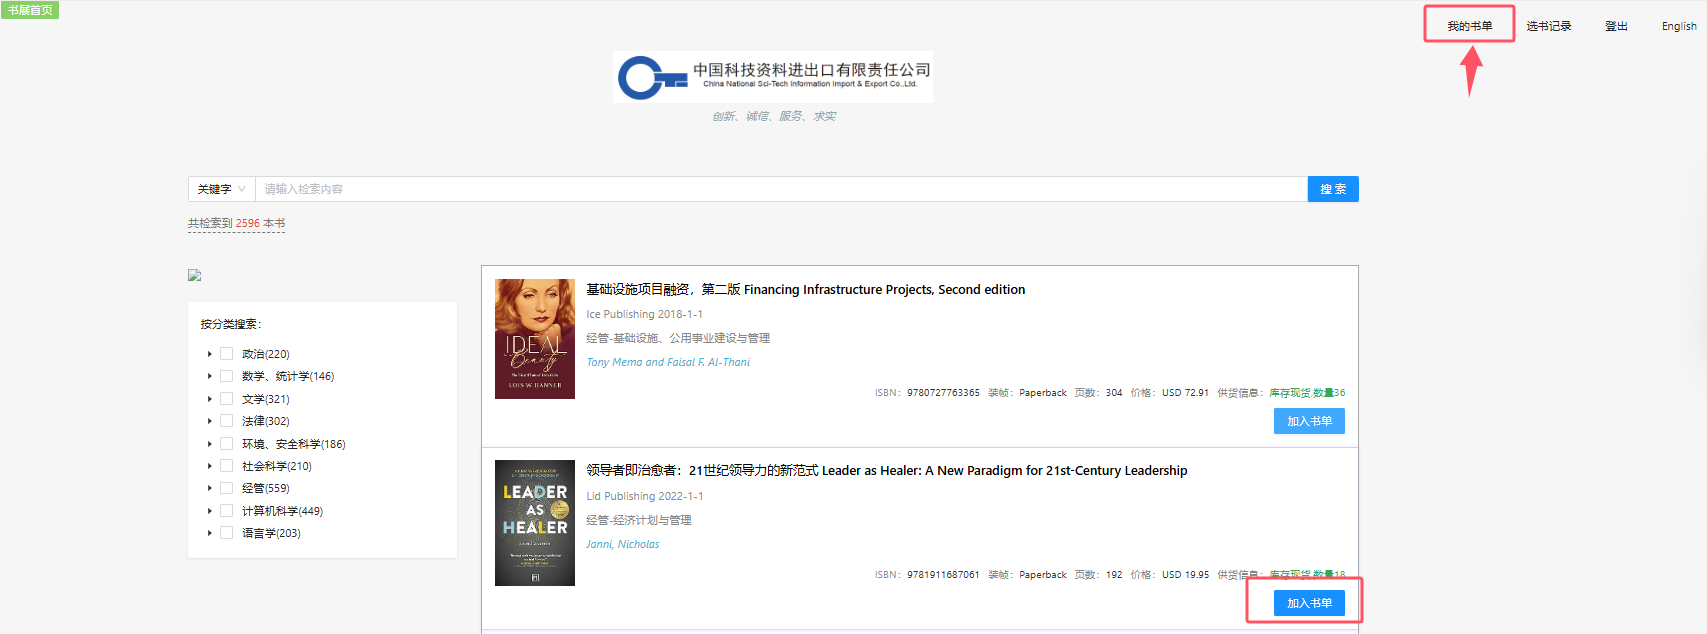Expand the 文学 category tree node

coord(209,399)
